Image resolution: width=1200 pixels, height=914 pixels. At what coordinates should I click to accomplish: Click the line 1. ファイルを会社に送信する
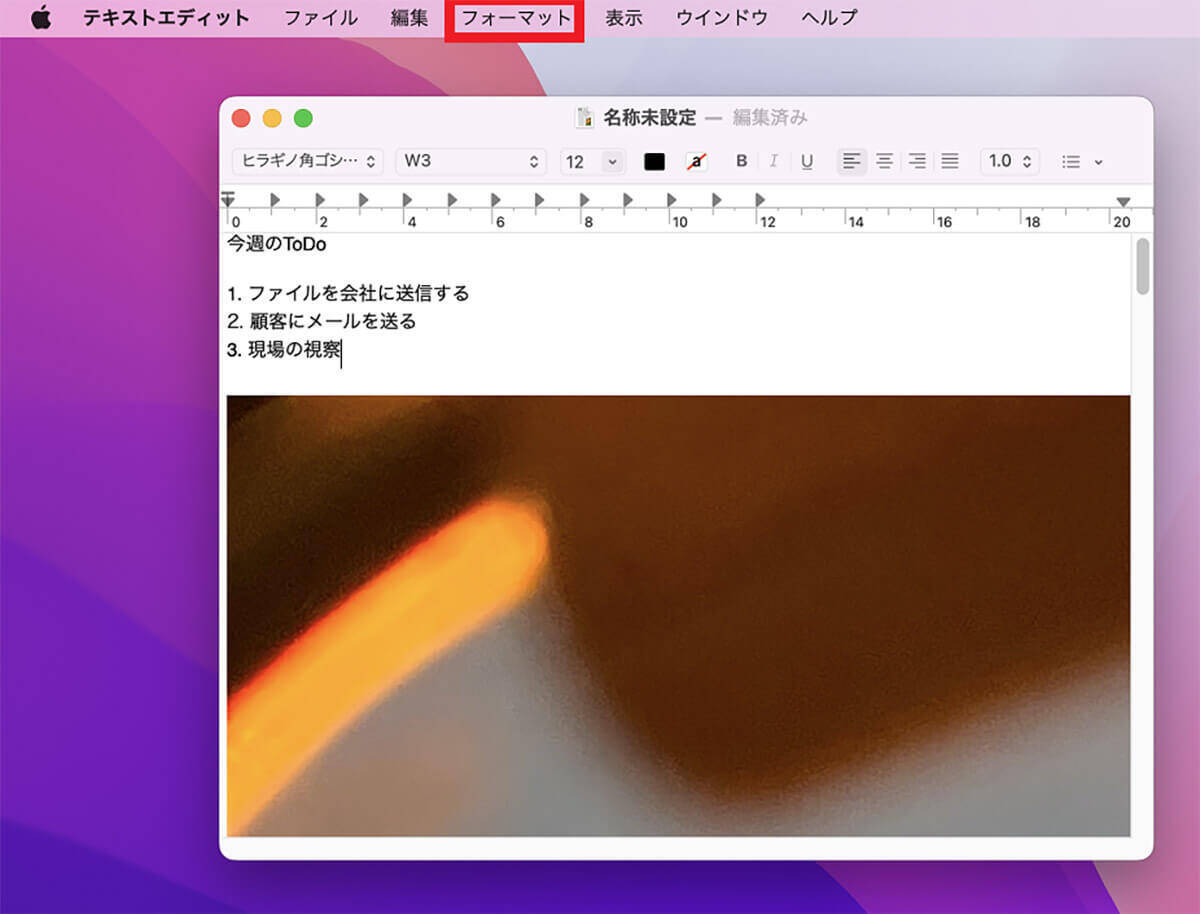pyautogui.click(x=348, y=294)
